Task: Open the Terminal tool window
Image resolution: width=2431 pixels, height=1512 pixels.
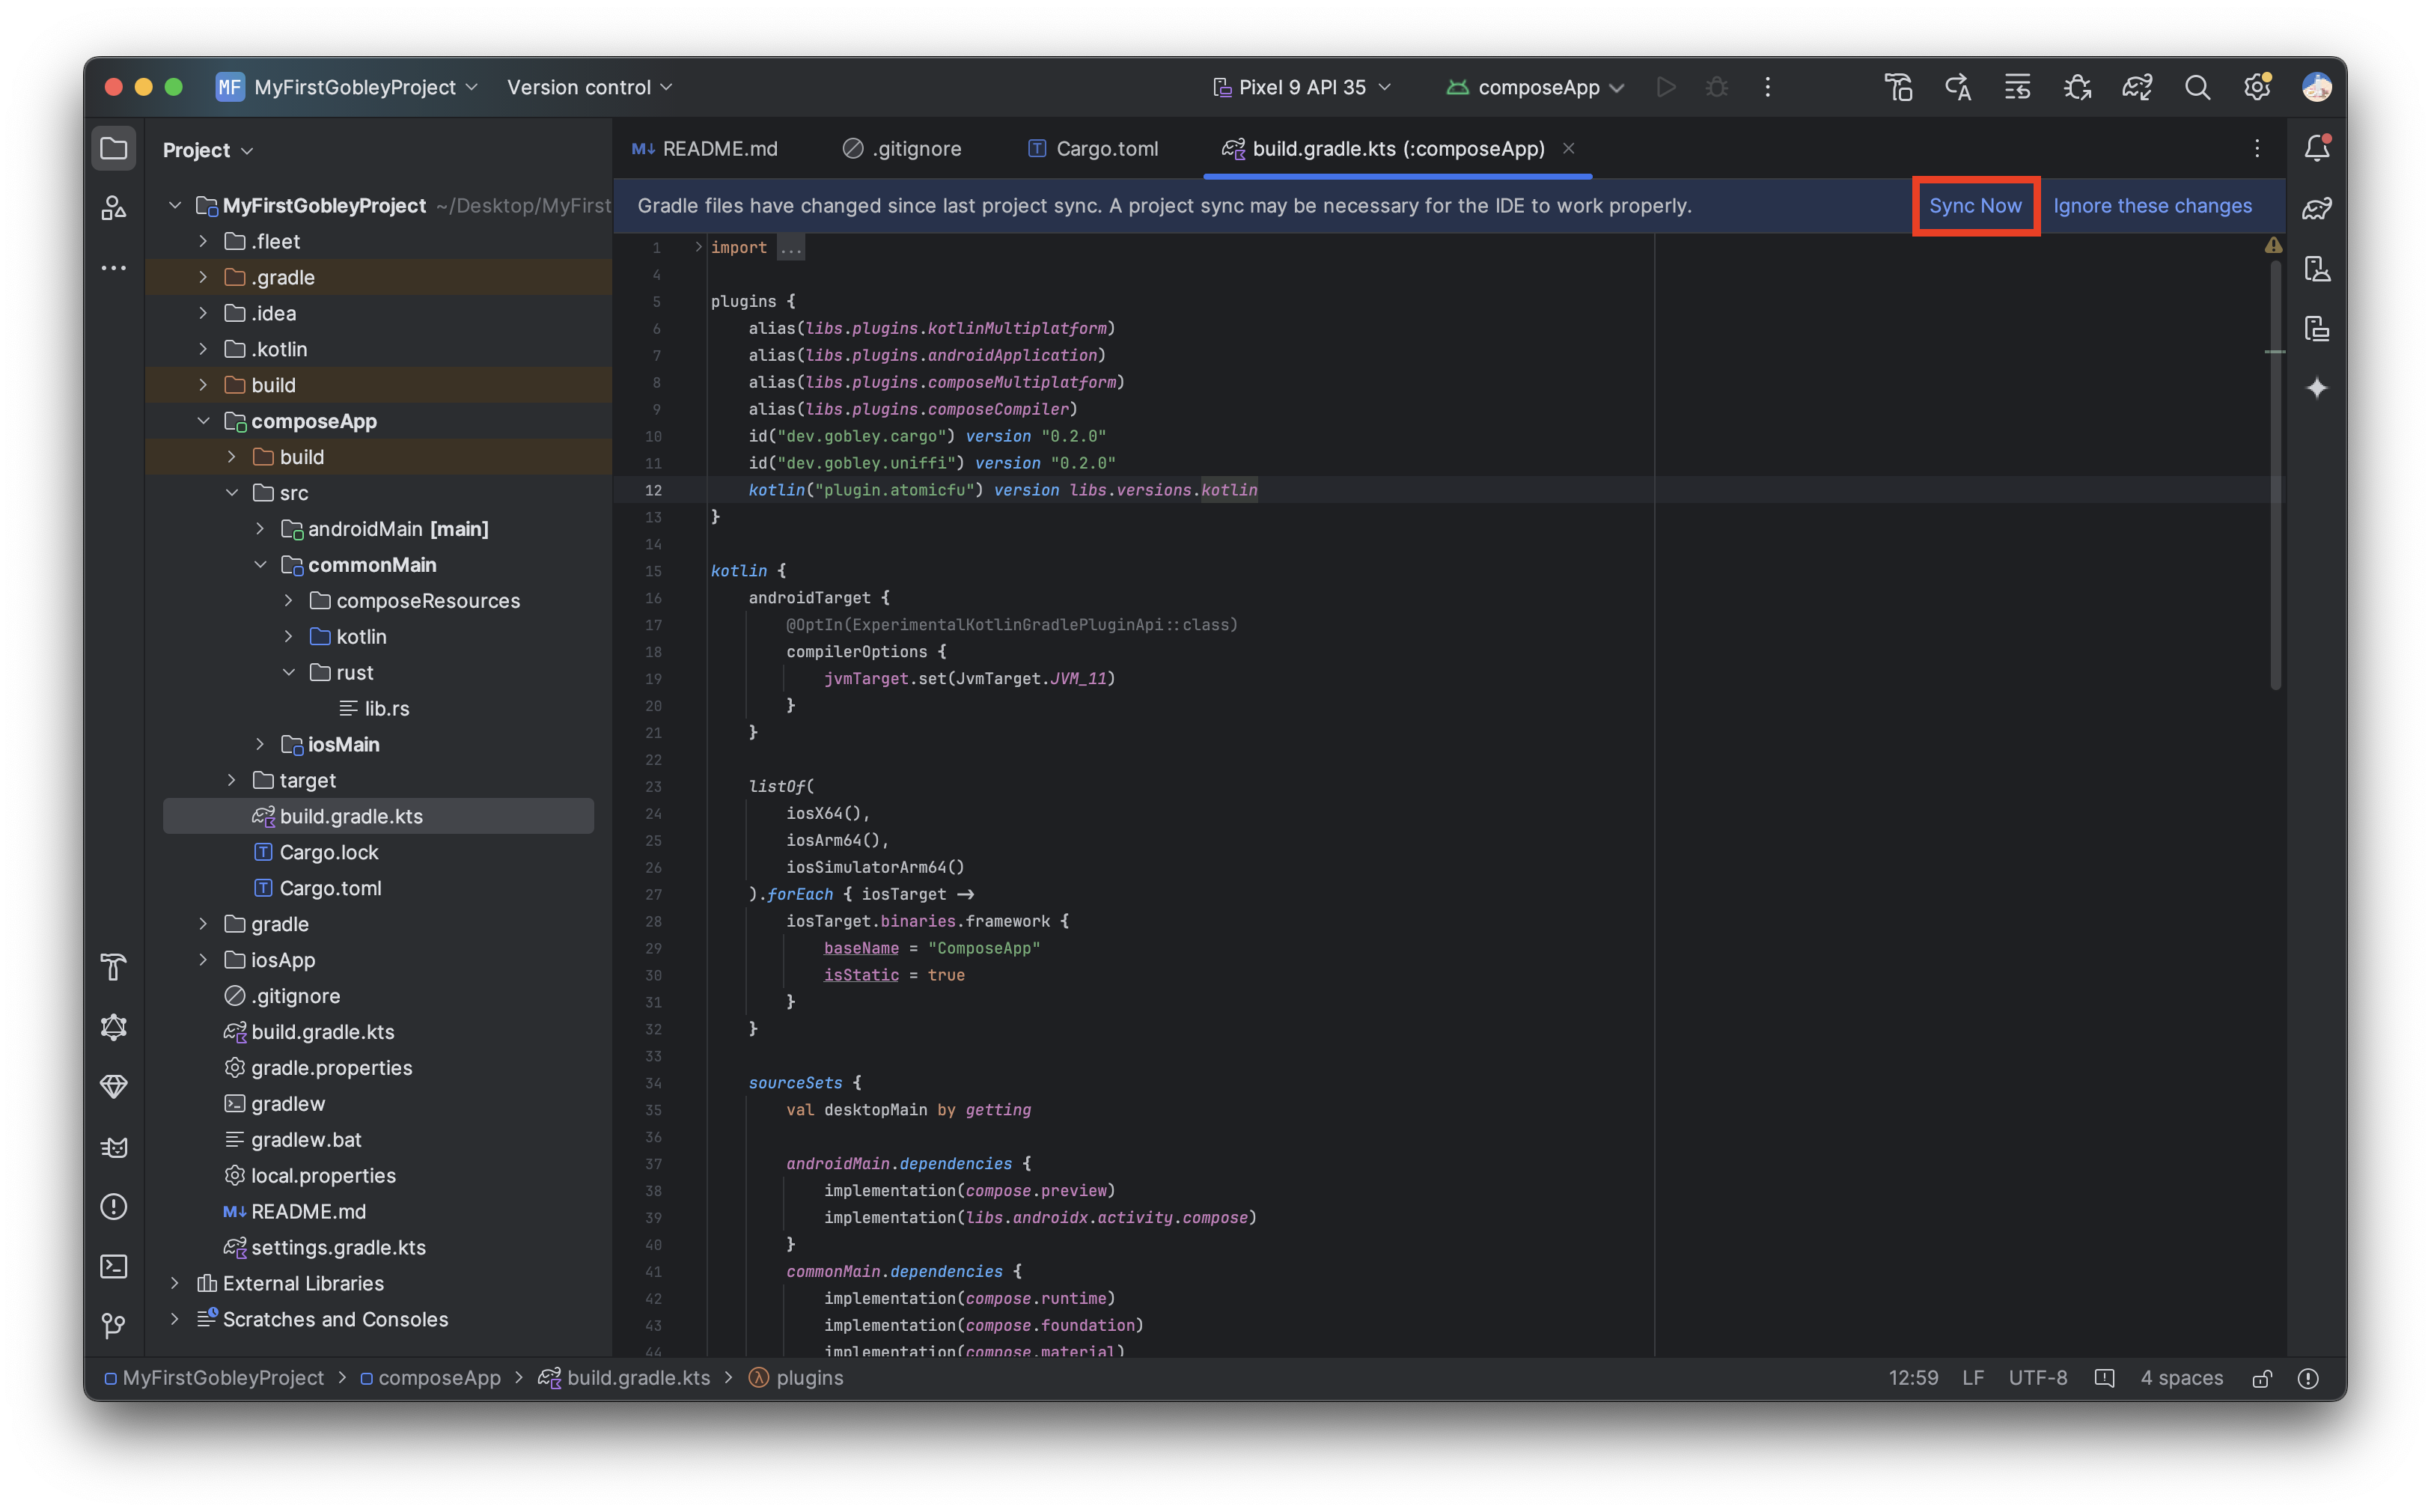Action: click(114, 1266)
